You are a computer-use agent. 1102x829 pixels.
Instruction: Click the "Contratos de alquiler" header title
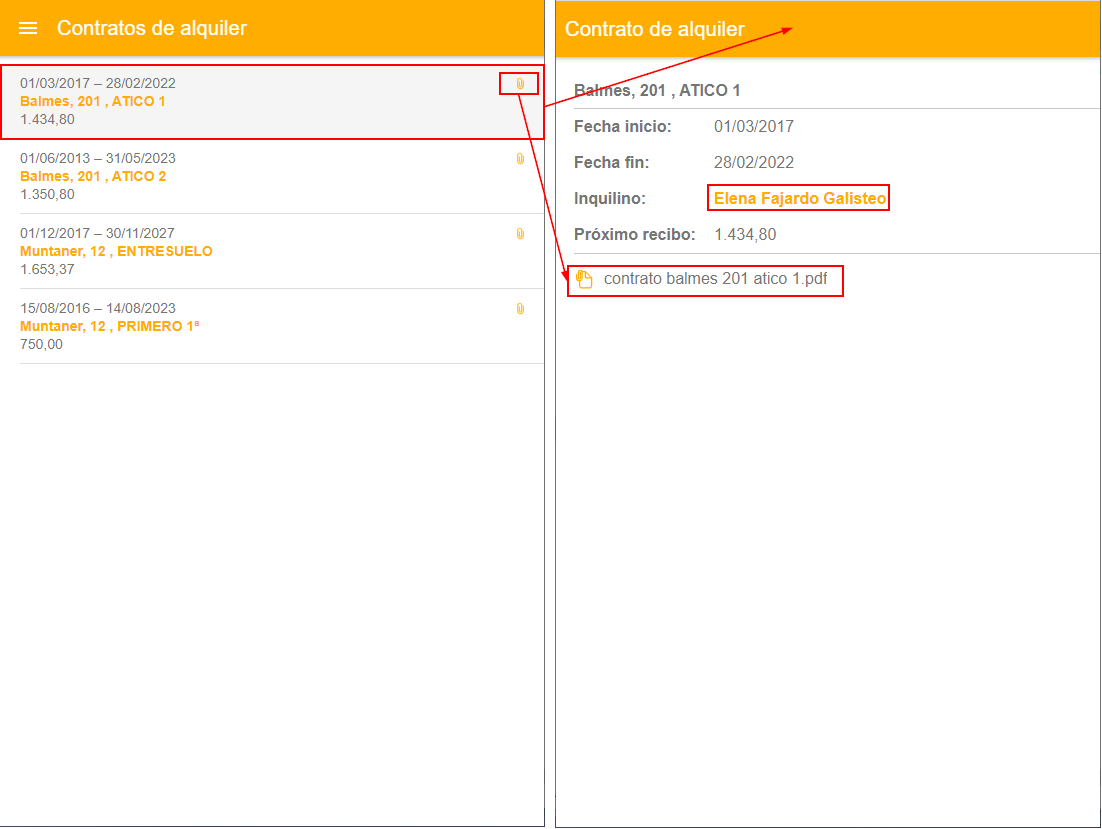tap(151, 28)
